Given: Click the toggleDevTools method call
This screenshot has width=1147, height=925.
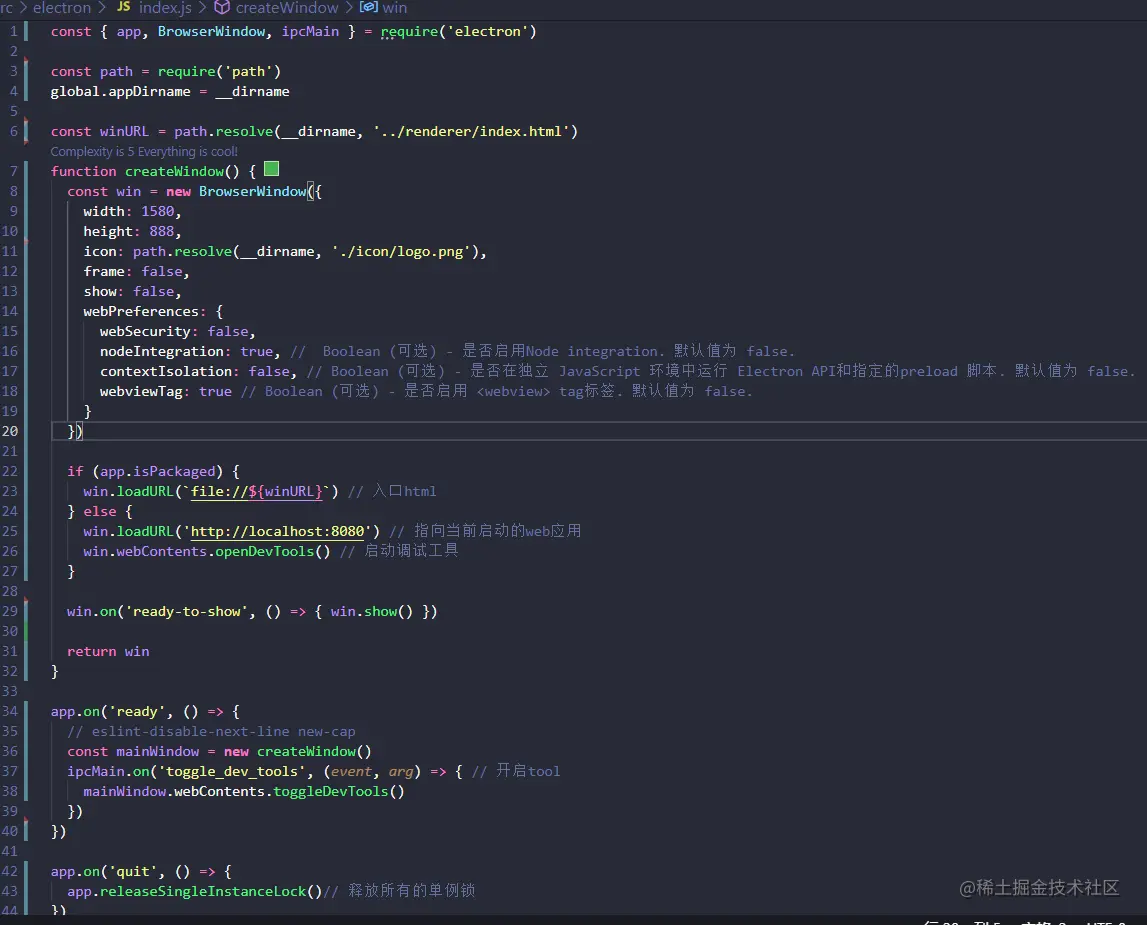Looking at the screenshot, I should (x=331, y=791).
